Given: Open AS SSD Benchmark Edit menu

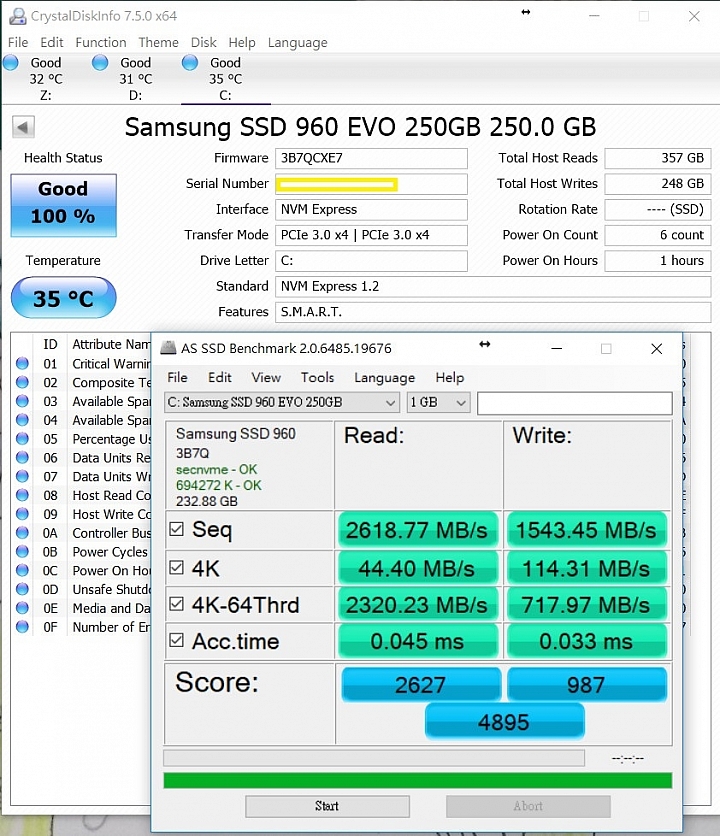Looking at the screenshot, I should [220, 377].
